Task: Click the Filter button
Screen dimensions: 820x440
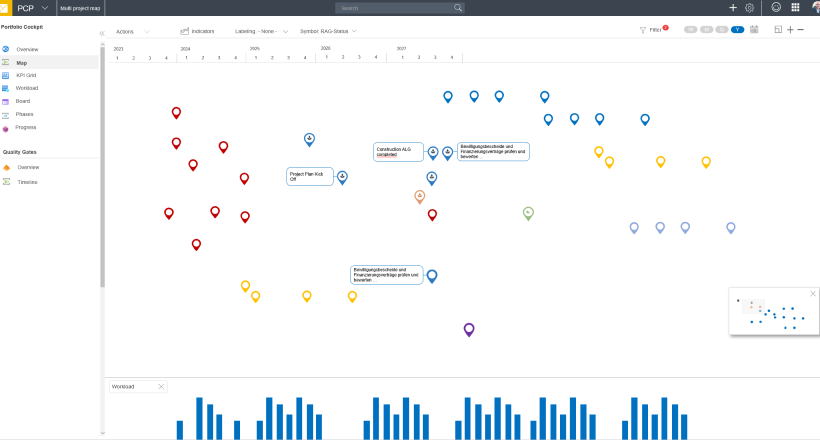Action: pyautogui.click(x=653, y=30)
